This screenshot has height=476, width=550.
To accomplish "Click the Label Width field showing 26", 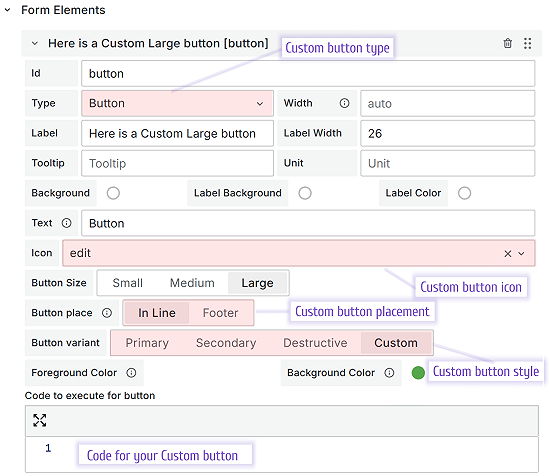I will 448,133.
